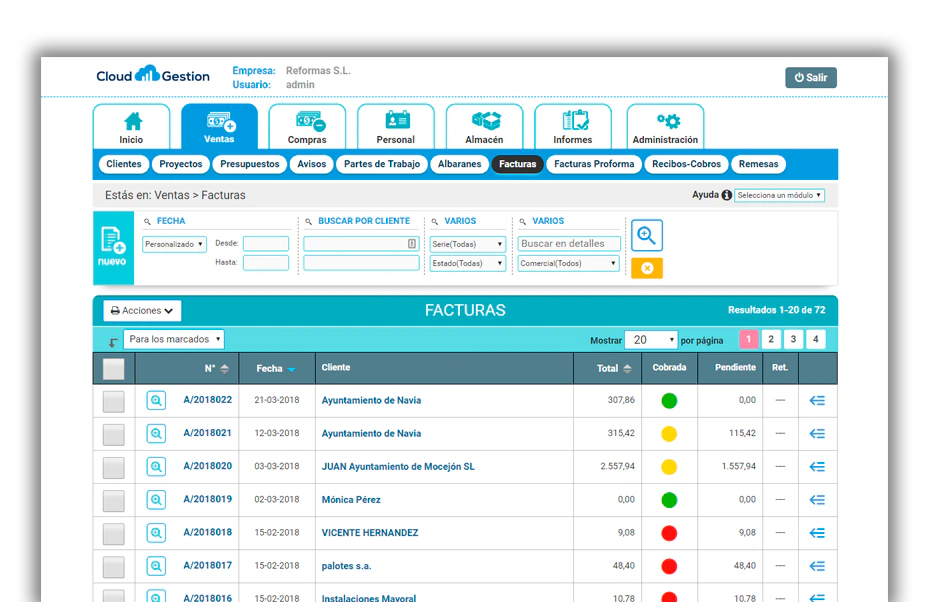The image size is (931, 602).
Task: Click the red Cobrada status dot for A/2018018
Action: (669, 533)
